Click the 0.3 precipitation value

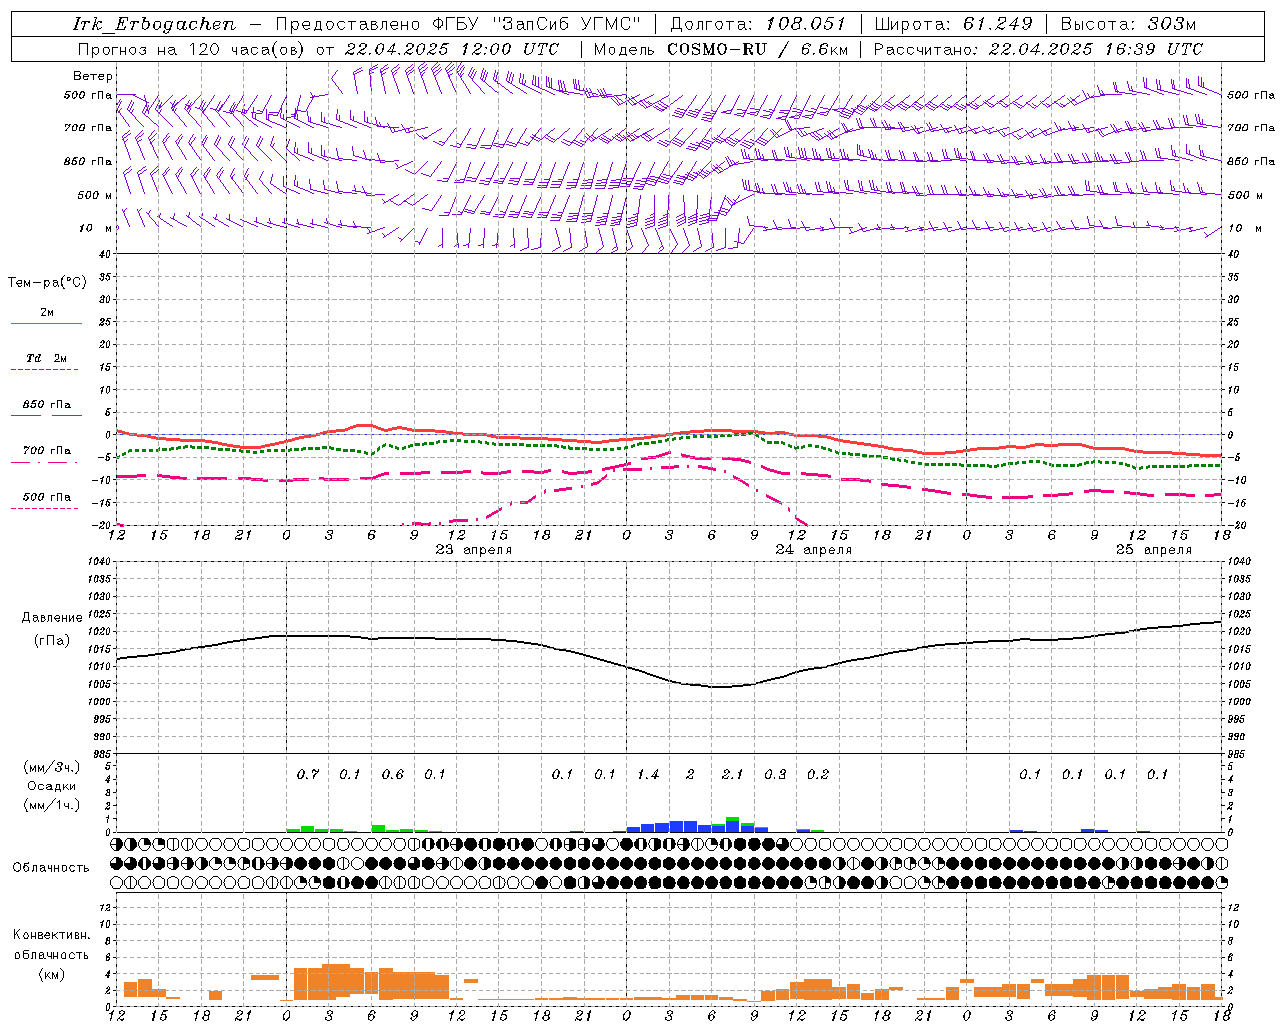pyautogui.click(x=775, y=775)
